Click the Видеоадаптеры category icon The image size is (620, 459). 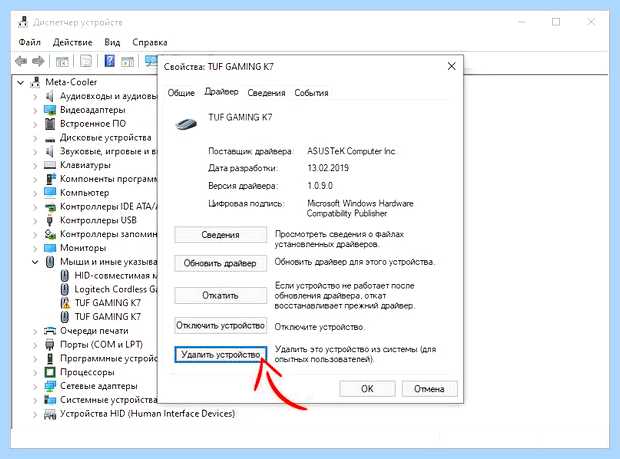pos(50,110)
